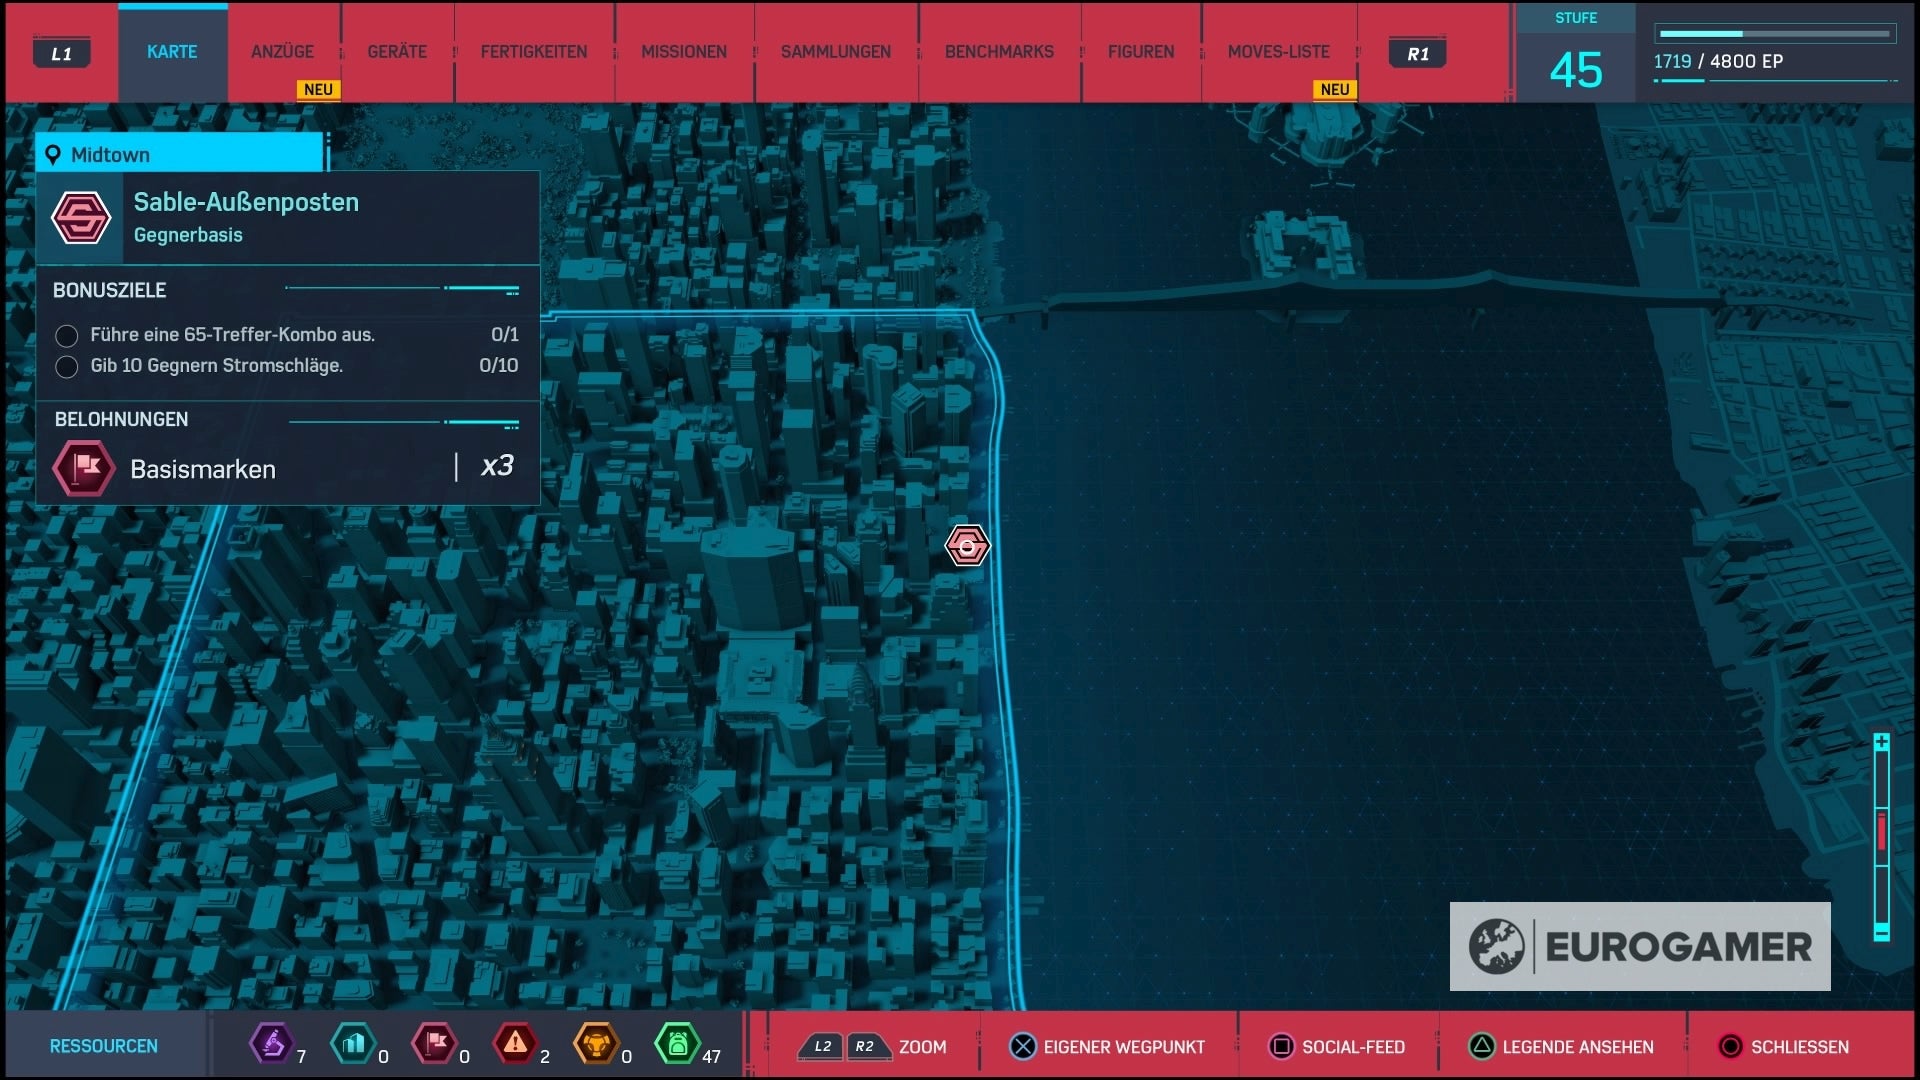Open the Karte tab

172,52
